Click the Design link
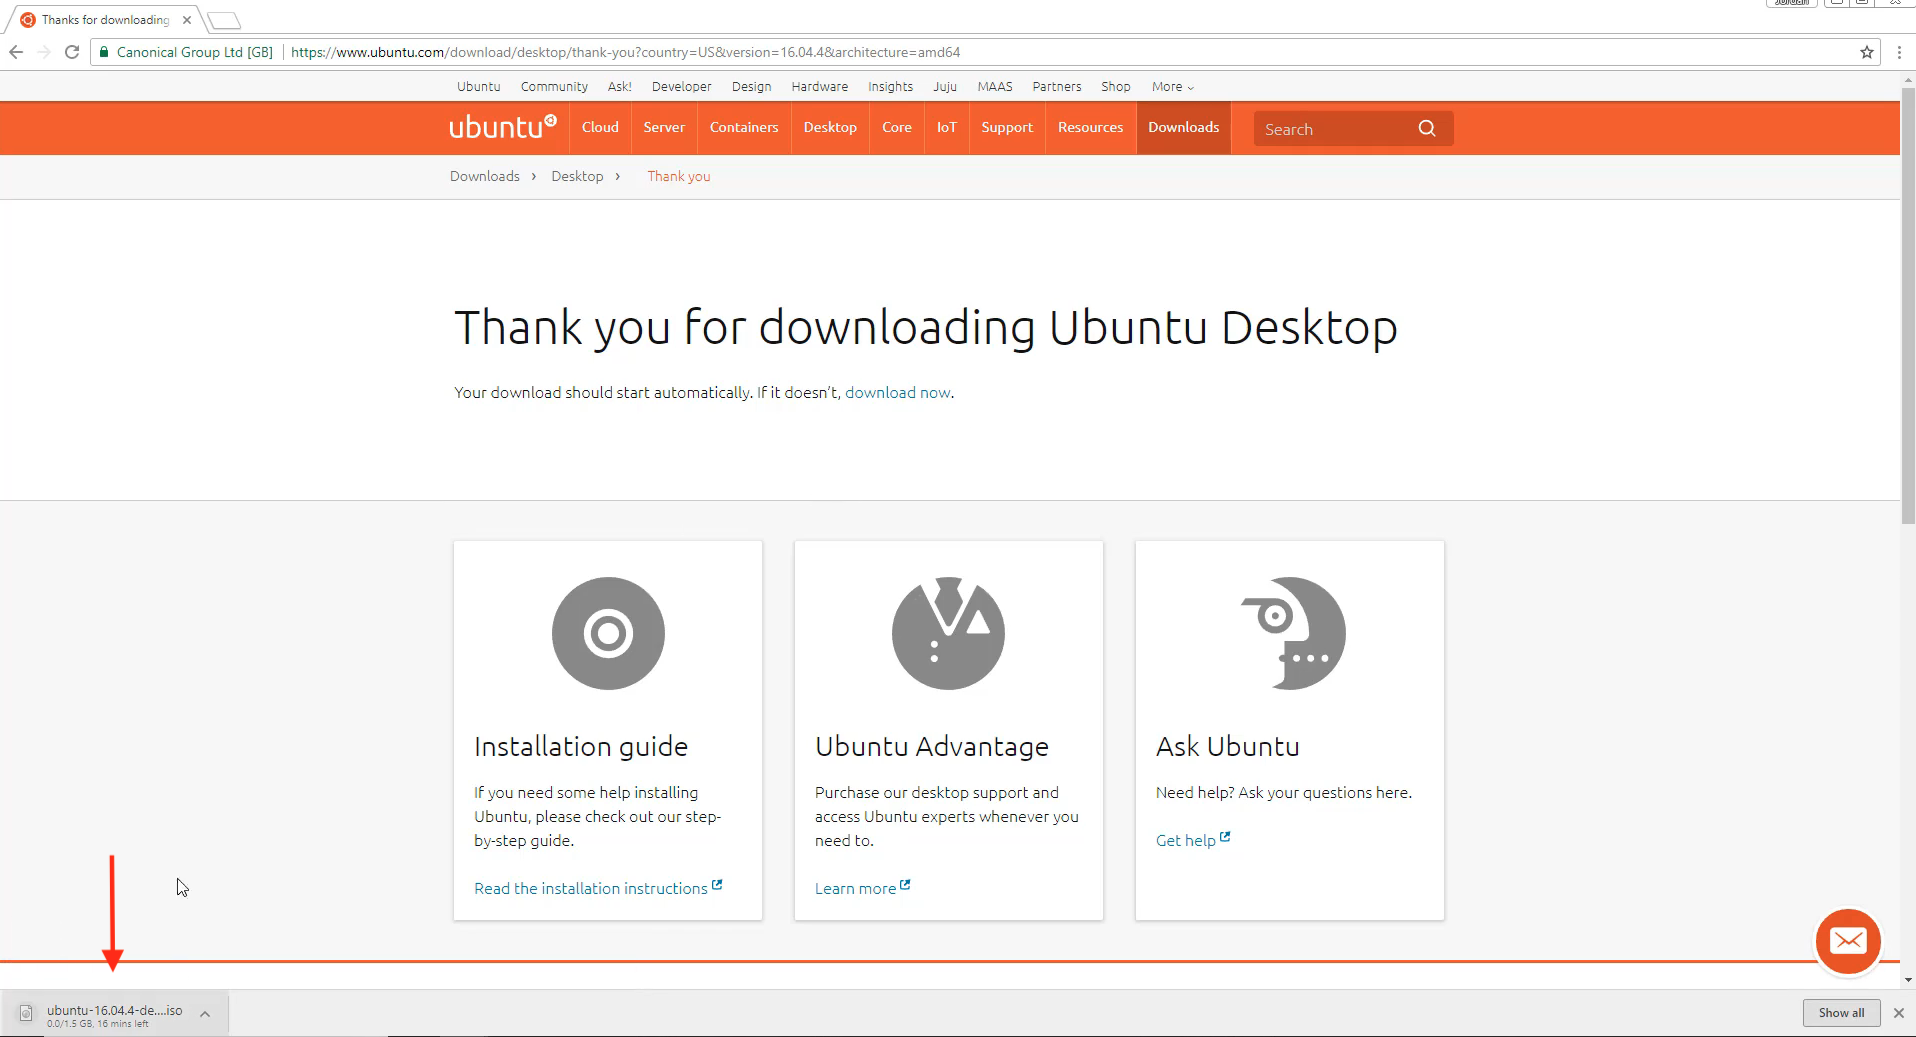1916x1037 pixels. pos(751,87)
